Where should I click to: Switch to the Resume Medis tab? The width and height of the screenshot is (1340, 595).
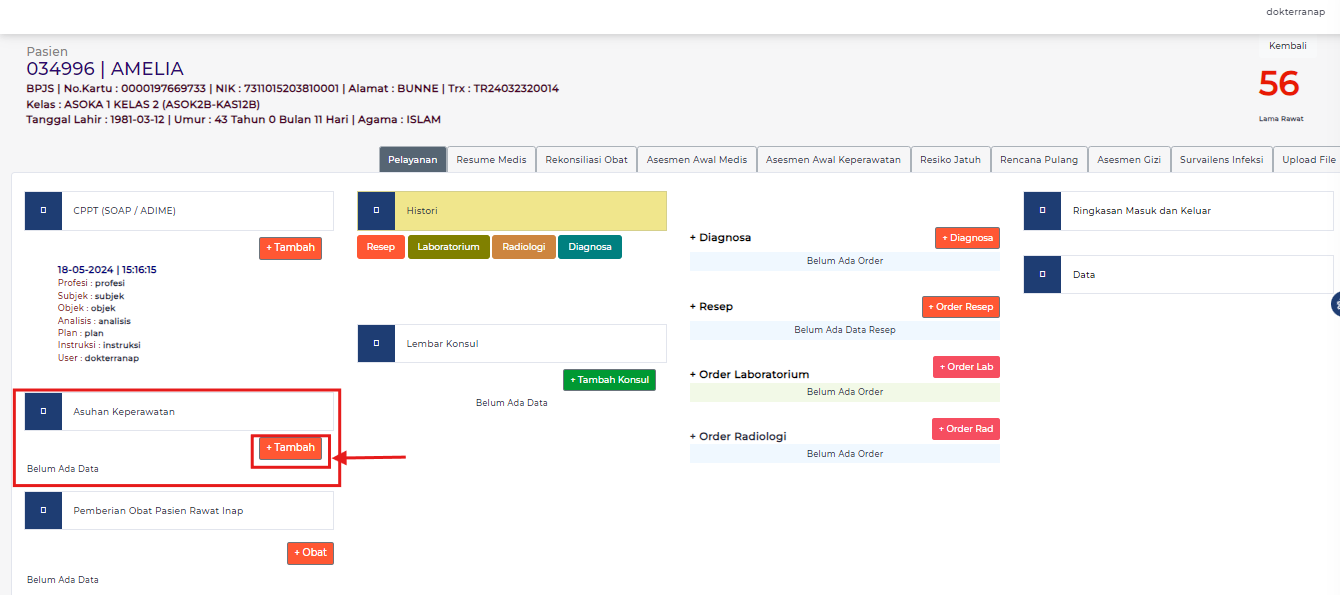coord(491,160)
